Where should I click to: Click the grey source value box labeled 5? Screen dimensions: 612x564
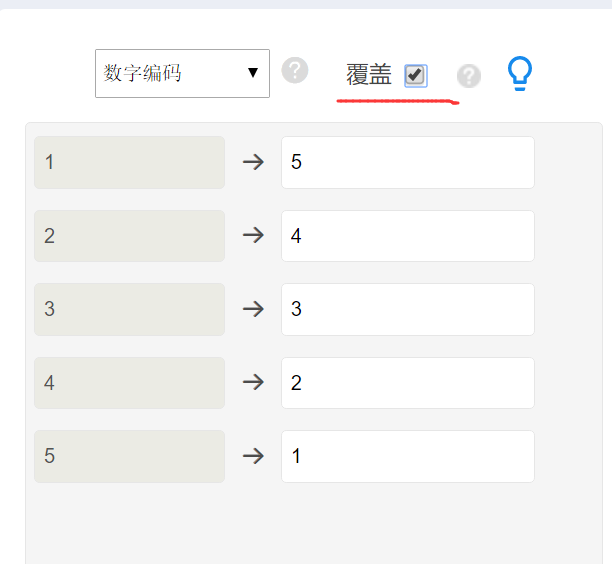point(129,456)
